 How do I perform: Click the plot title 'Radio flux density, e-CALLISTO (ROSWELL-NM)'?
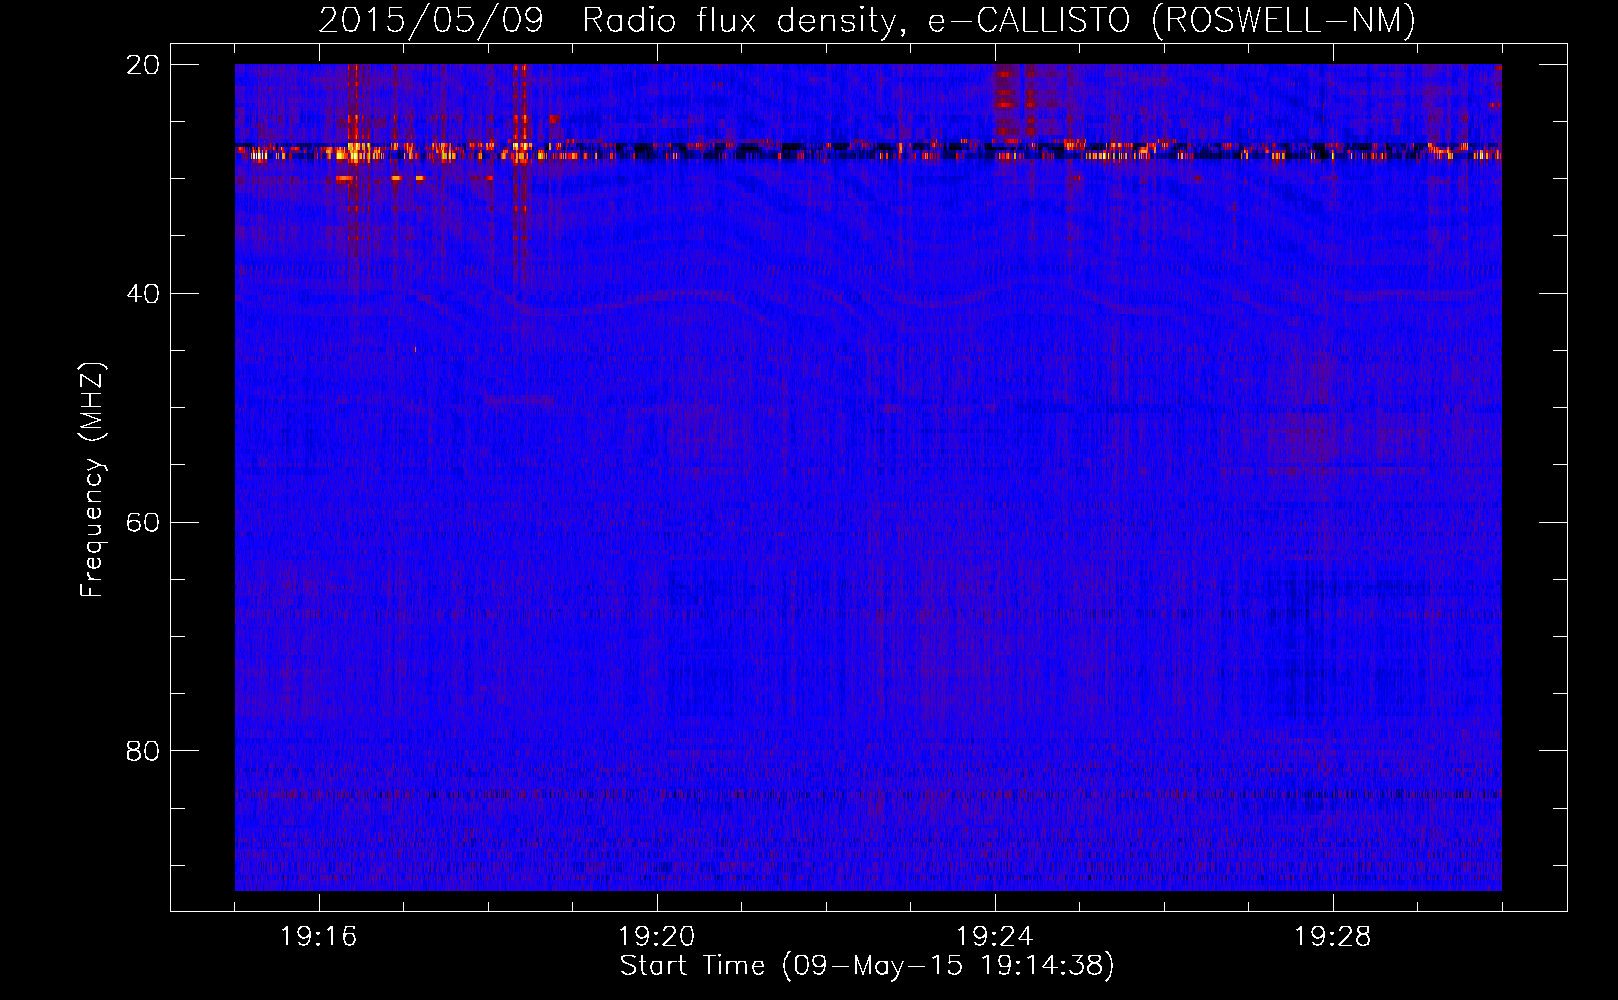(x=999, y=20)
